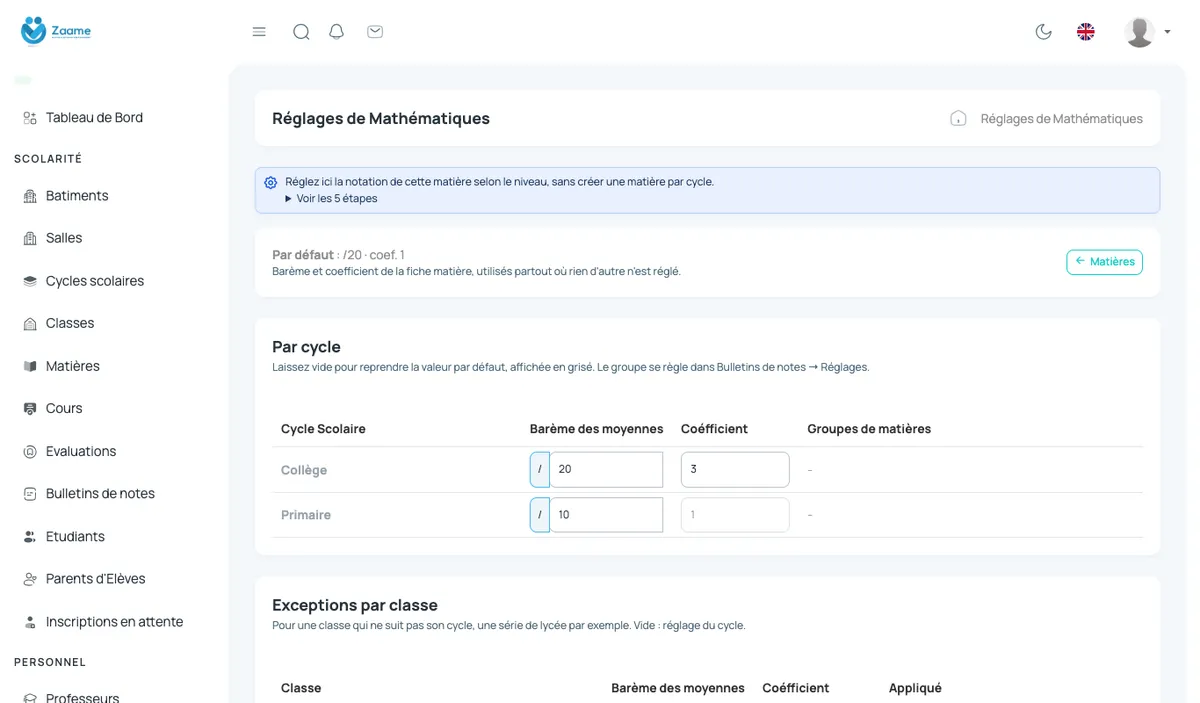Expand 'Voir les 5 étapes' details

331,198
